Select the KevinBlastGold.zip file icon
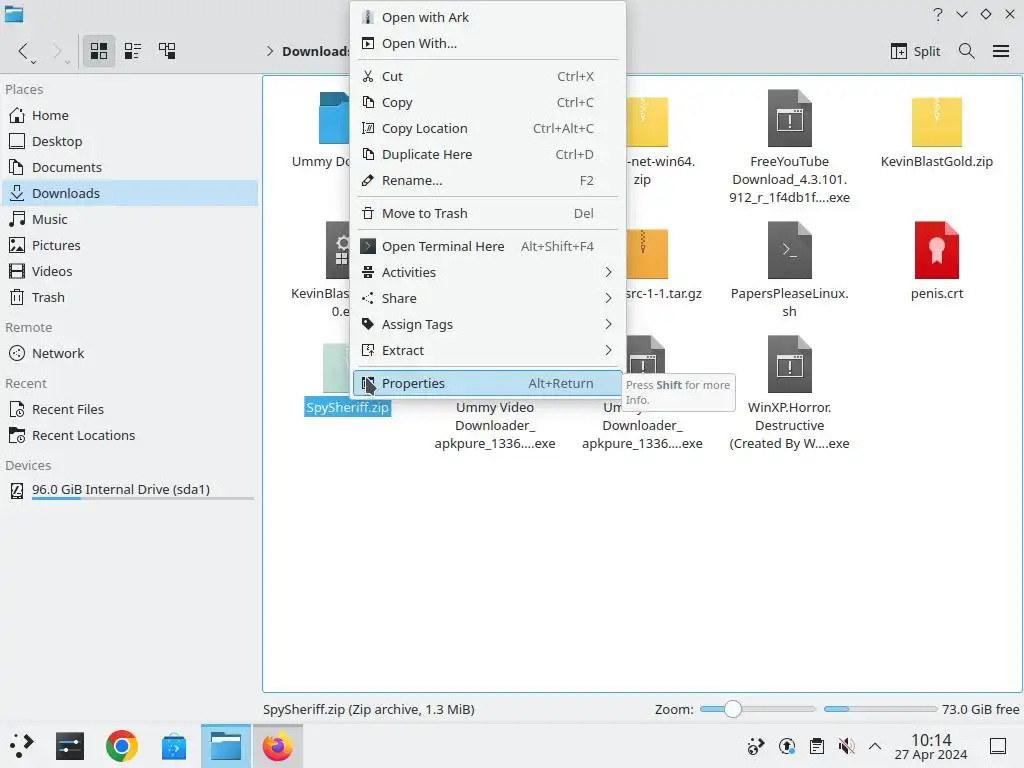 tap(936, 121)
